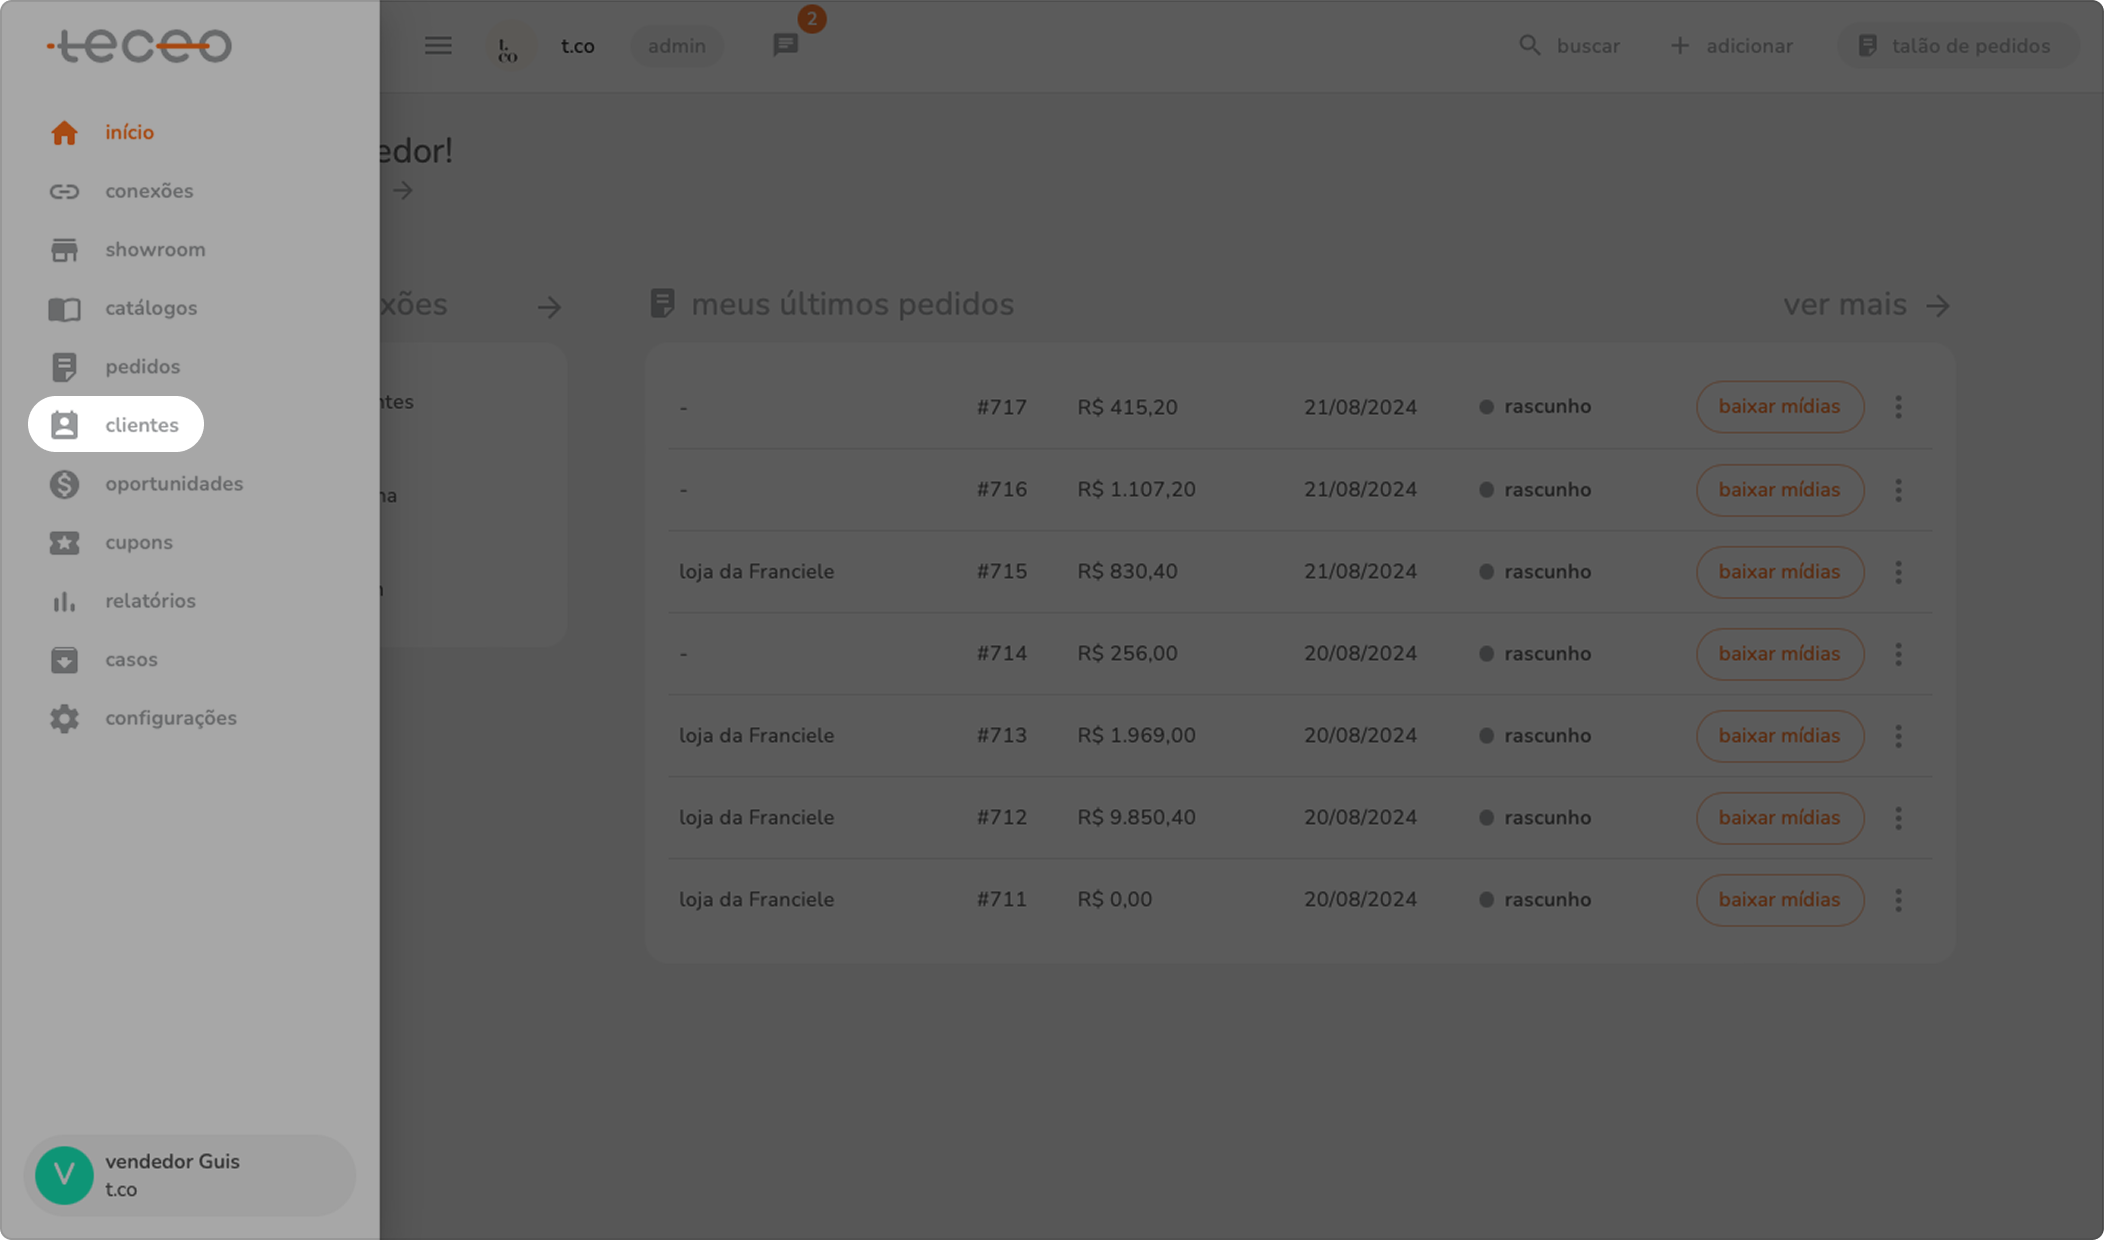2104x1240 pixels.
Task: Click baixar mídias for order #716
Action: [1779, 490]
